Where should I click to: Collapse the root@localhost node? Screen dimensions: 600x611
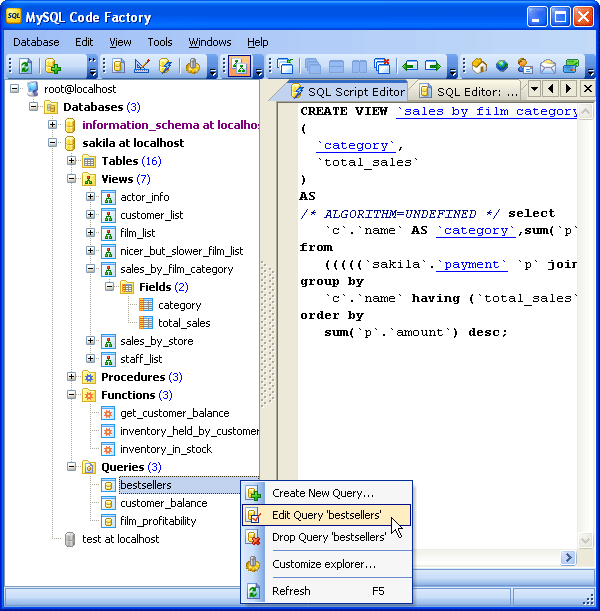point(14,89)
